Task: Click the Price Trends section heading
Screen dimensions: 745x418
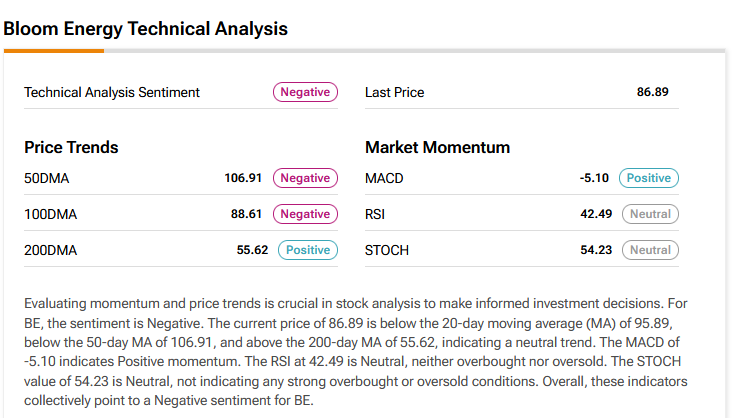Action: pyautogui.click(x=71, y=147)
